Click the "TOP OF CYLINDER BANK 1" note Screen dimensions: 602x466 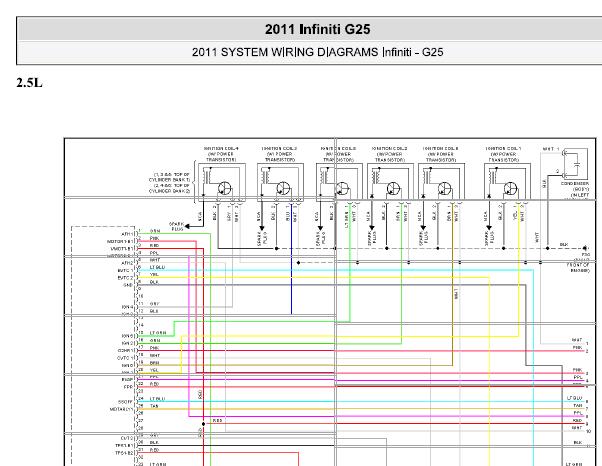[169, 177]
